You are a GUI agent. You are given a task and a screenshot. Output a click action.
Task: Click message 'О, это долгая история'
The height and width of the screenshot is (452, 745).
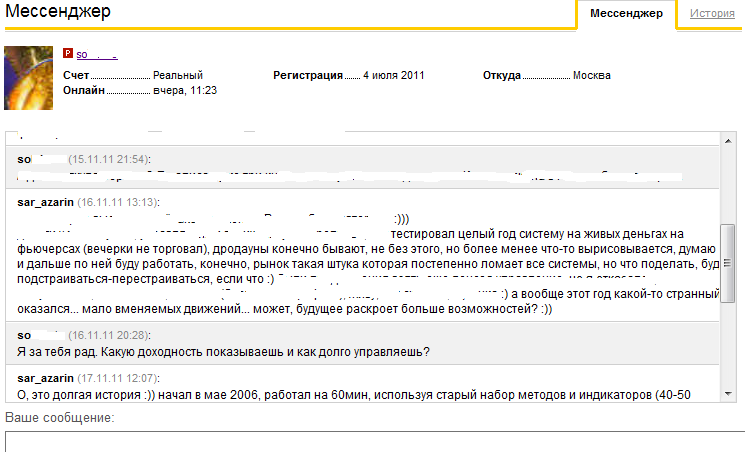click(354, 395)
